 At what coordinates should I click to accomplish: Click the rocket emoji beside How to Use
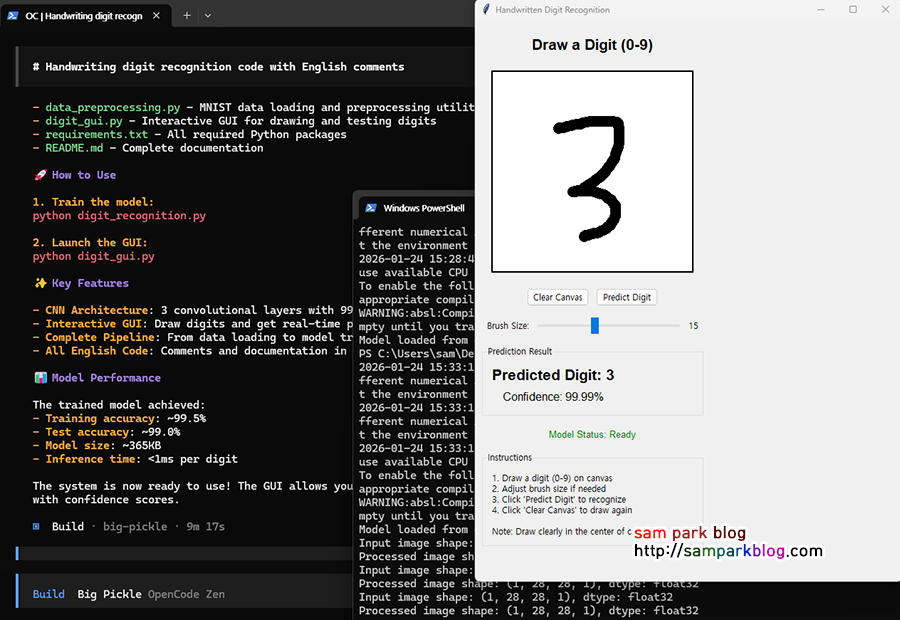(x=40, y=175)
